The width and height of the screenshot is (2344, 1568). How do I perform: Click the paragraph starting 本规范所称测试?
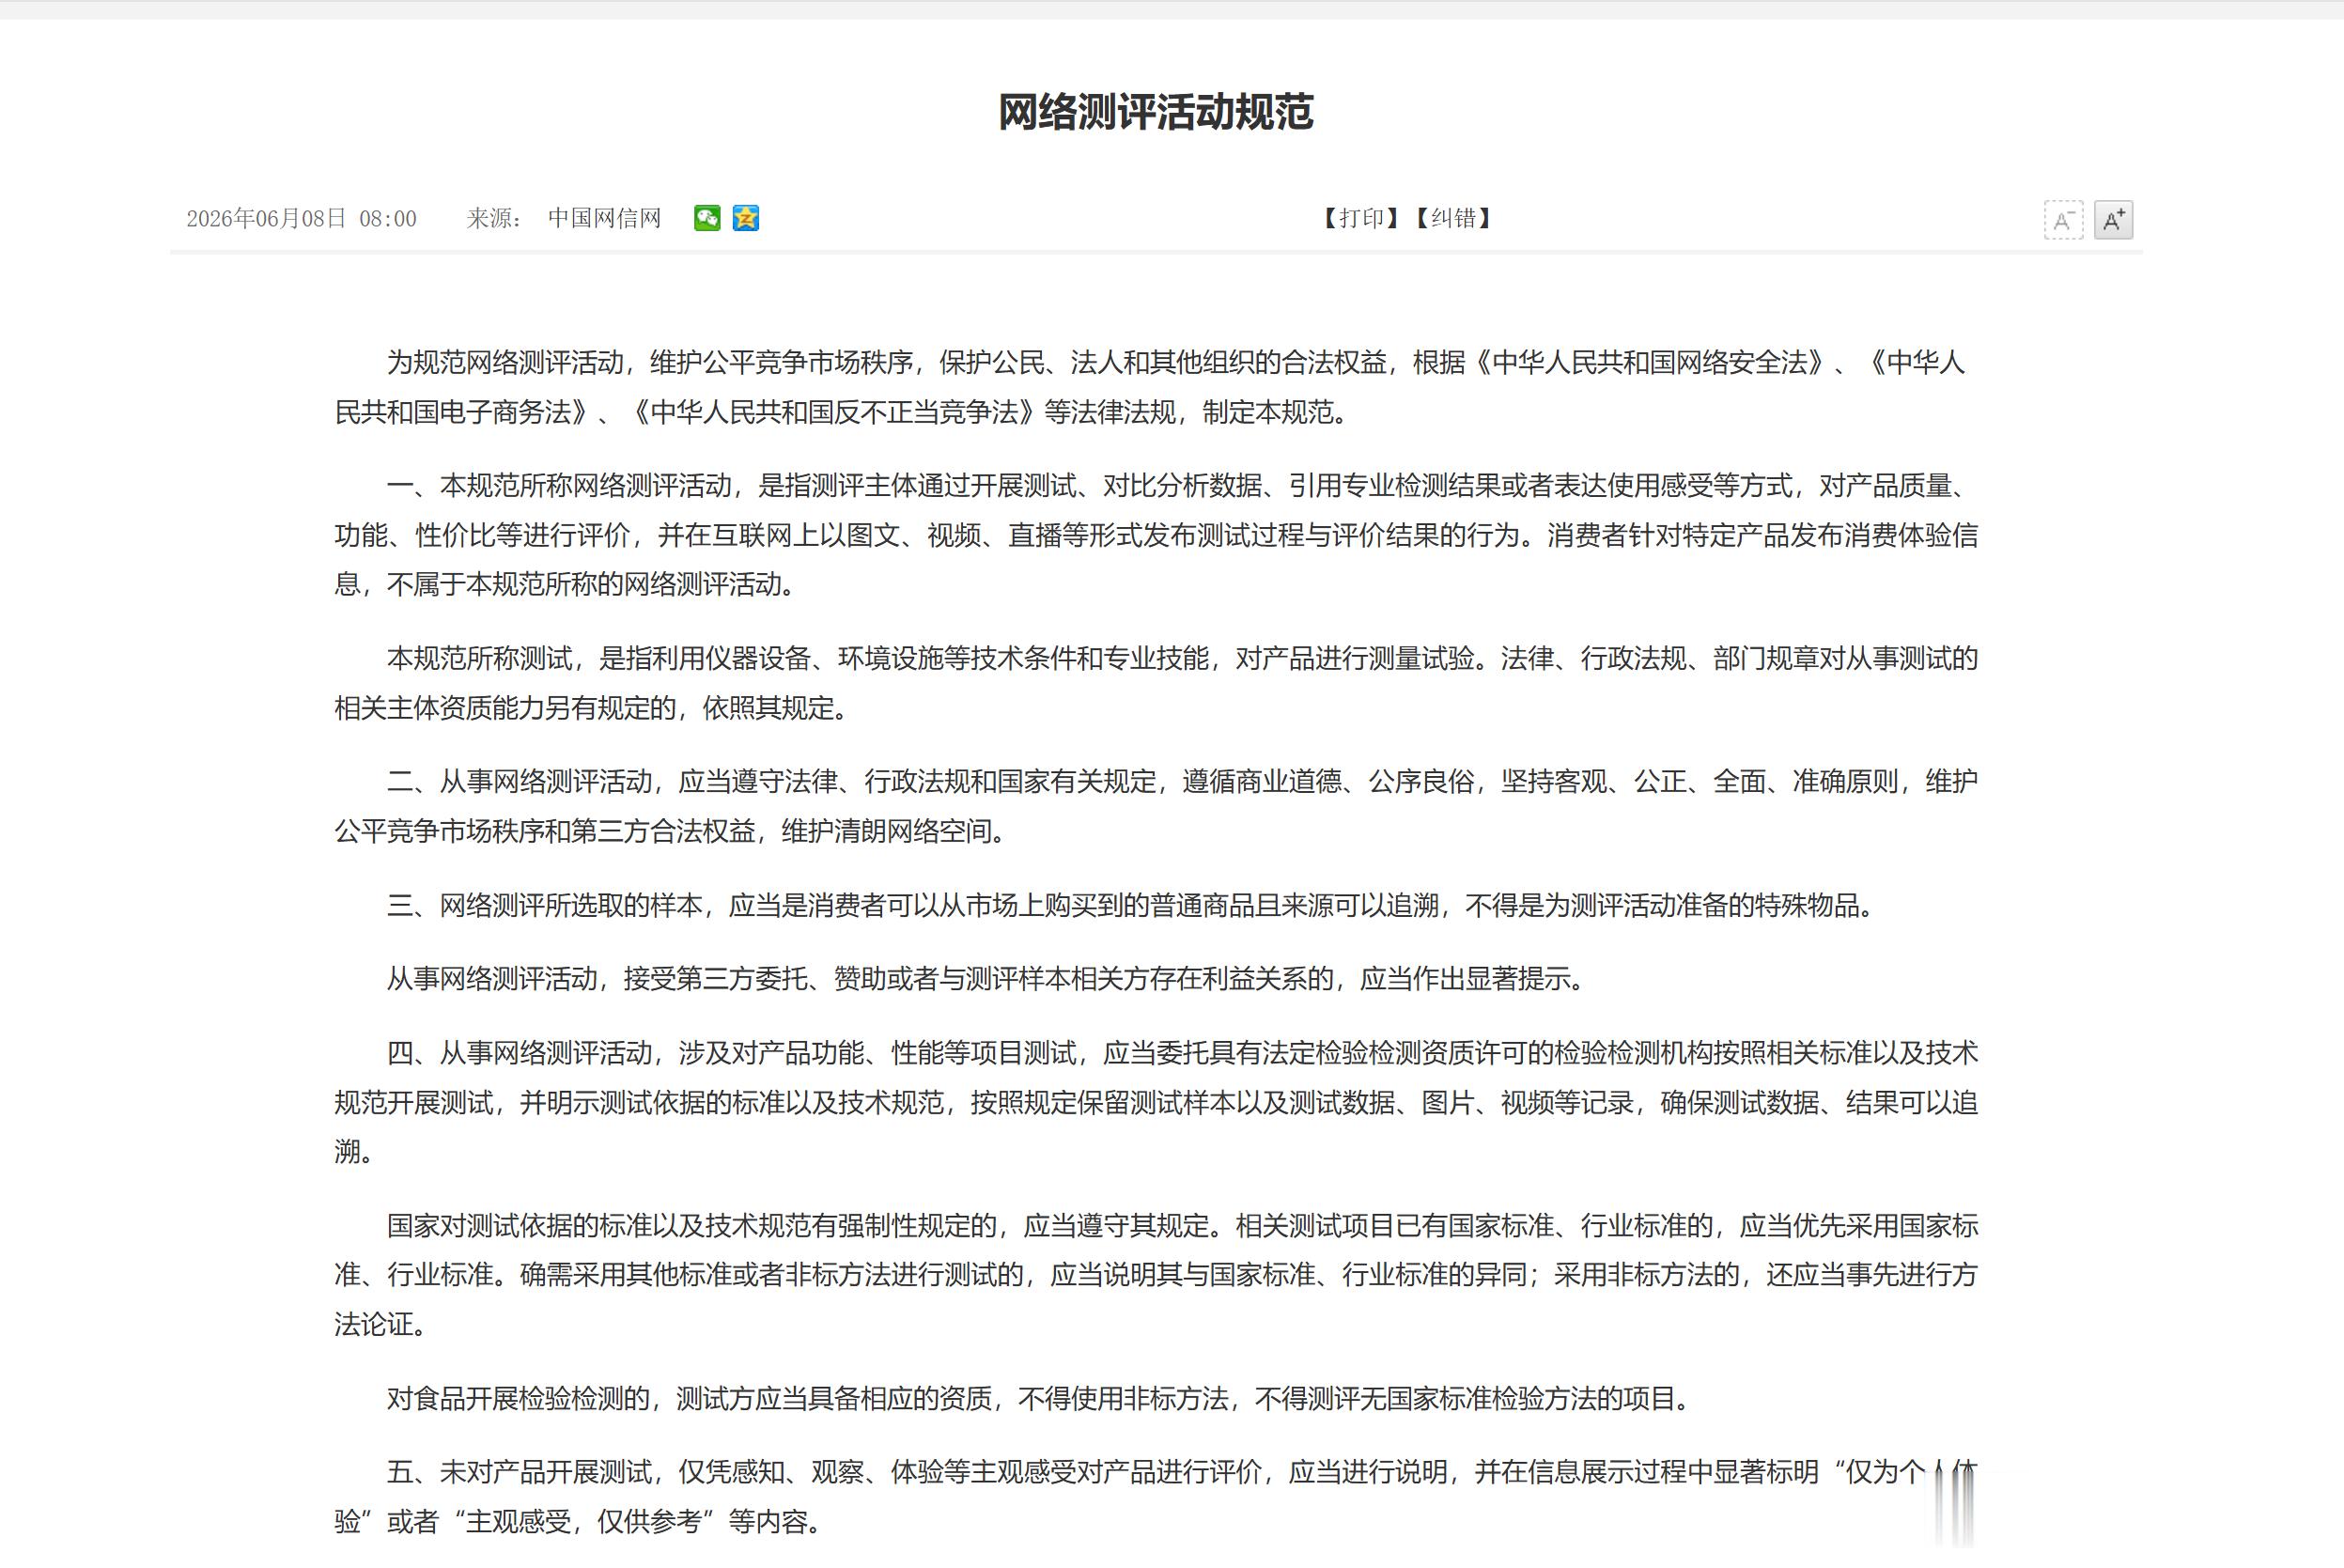[x=1156, y=683]
